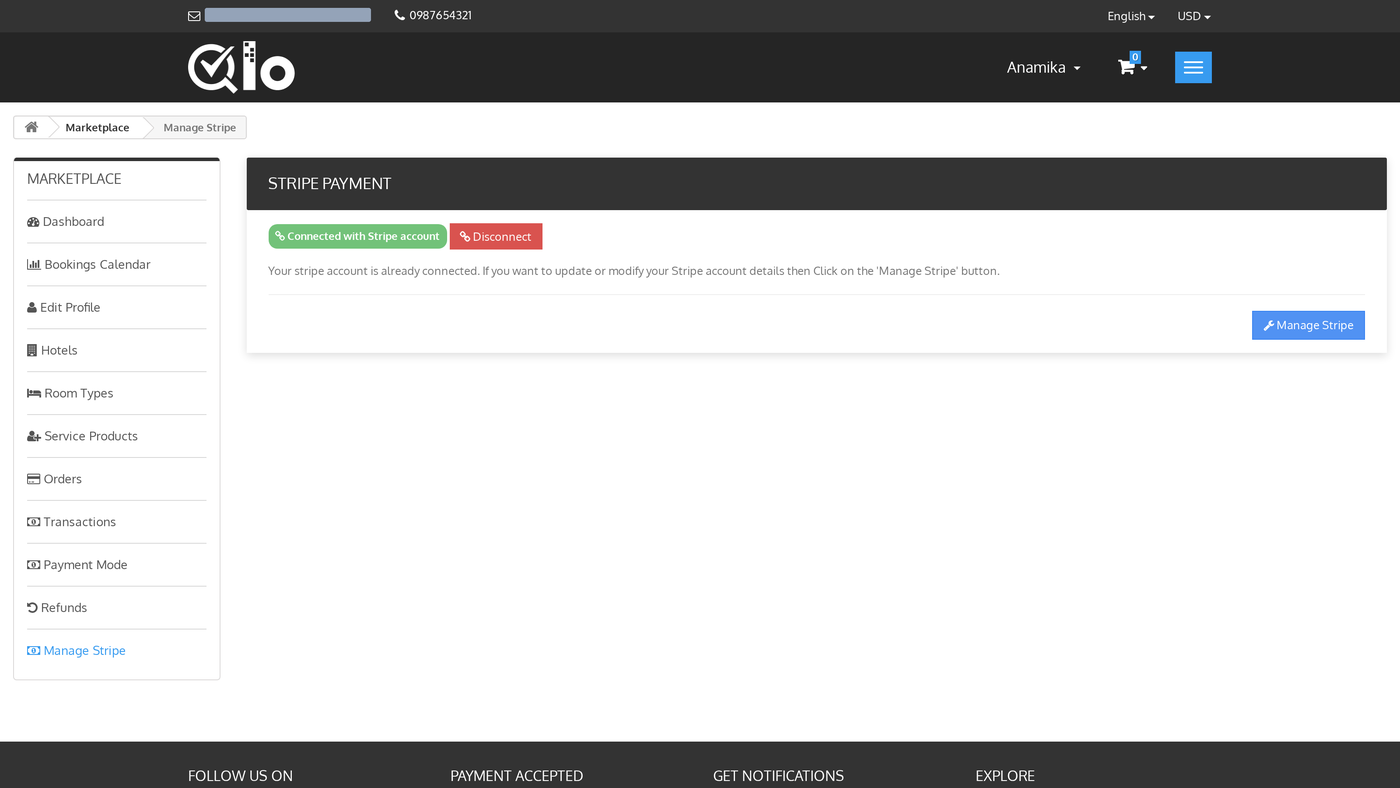Click the STRIPE PAYMENT panel heading

330,184
